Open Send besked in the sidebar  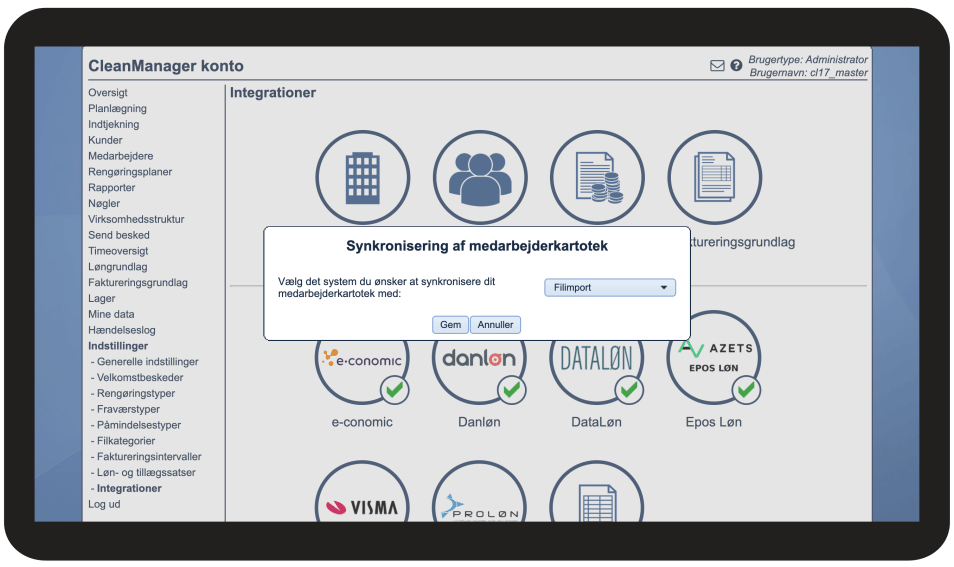coord(119,235)
